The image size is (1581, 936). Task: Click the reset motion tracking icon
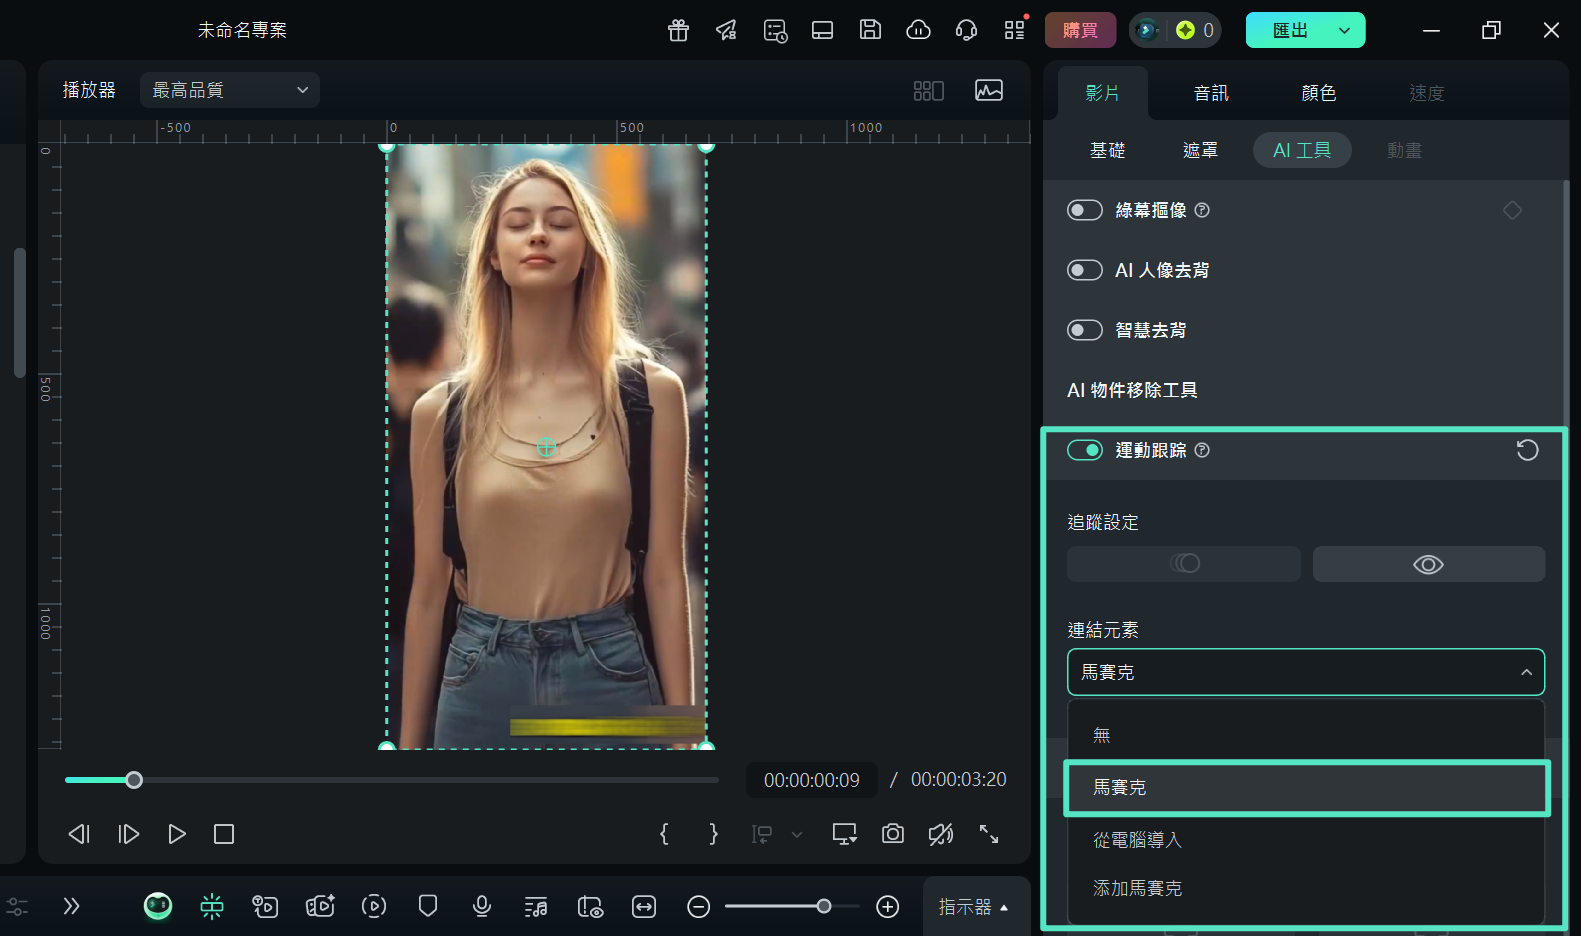coord(1527,450)
